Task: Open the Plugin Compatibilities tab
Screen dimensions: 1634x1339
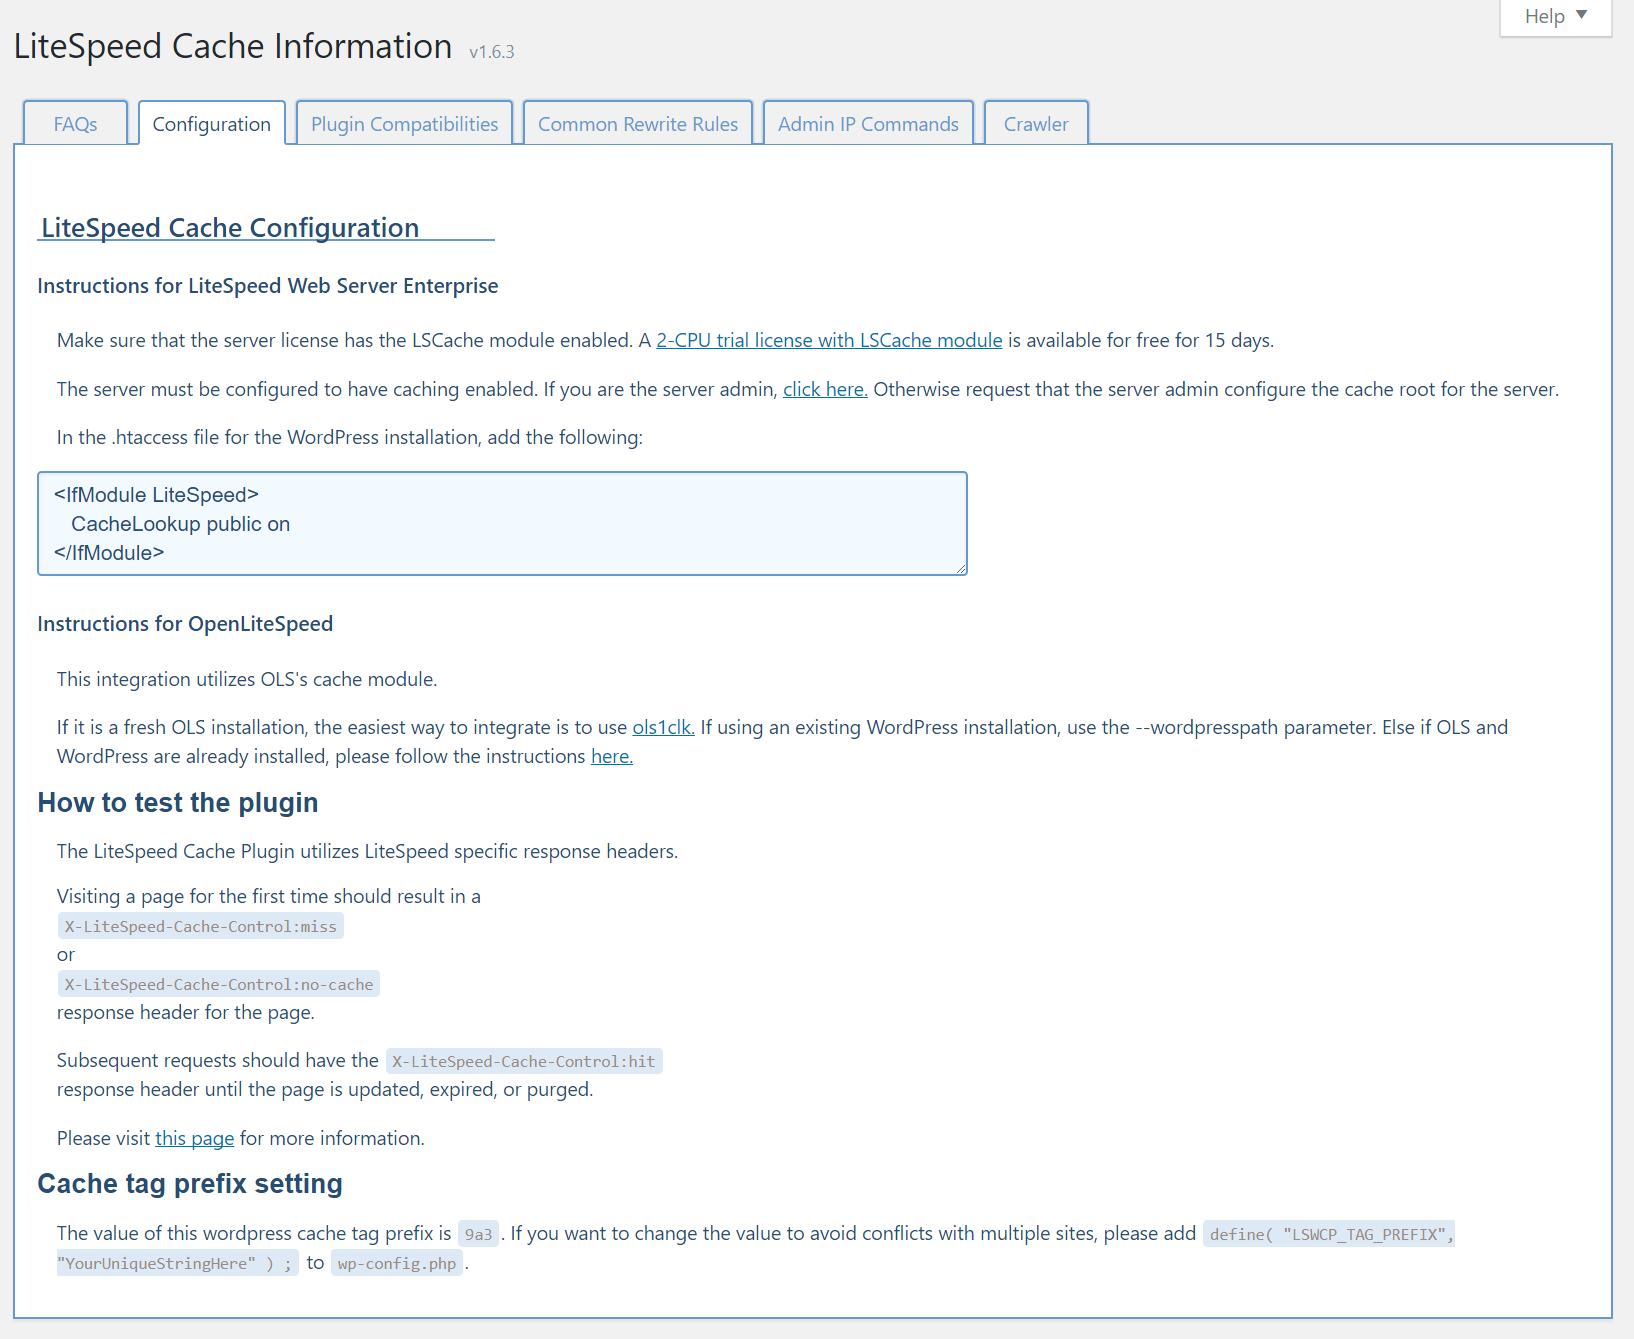Action: [x=405, y=123]
